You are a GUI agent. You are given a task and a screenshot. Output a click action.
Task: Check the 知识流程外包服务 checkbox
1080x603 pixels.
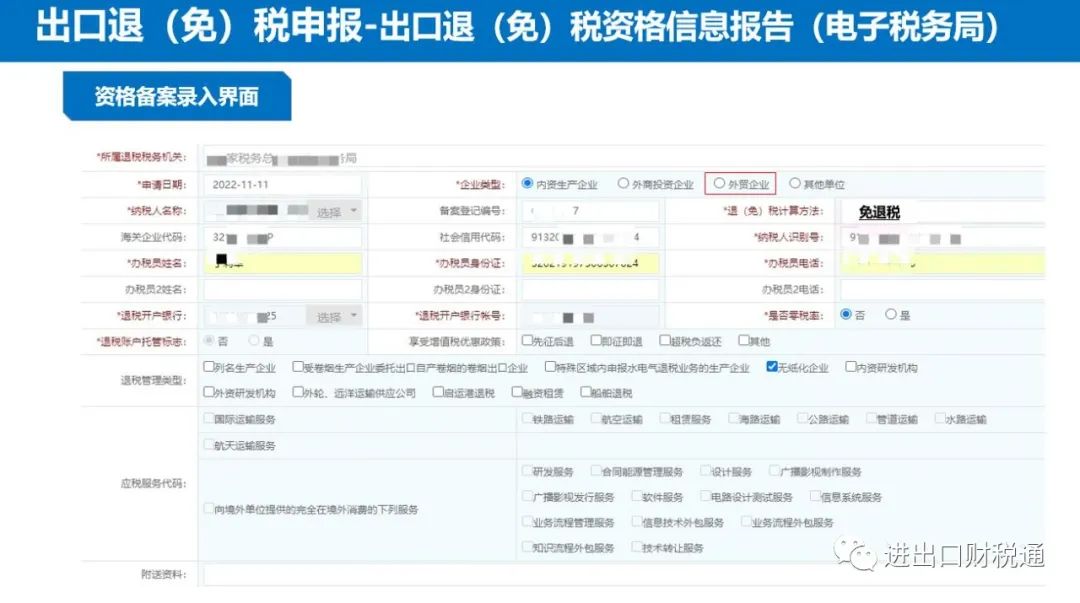click(527, 547)
